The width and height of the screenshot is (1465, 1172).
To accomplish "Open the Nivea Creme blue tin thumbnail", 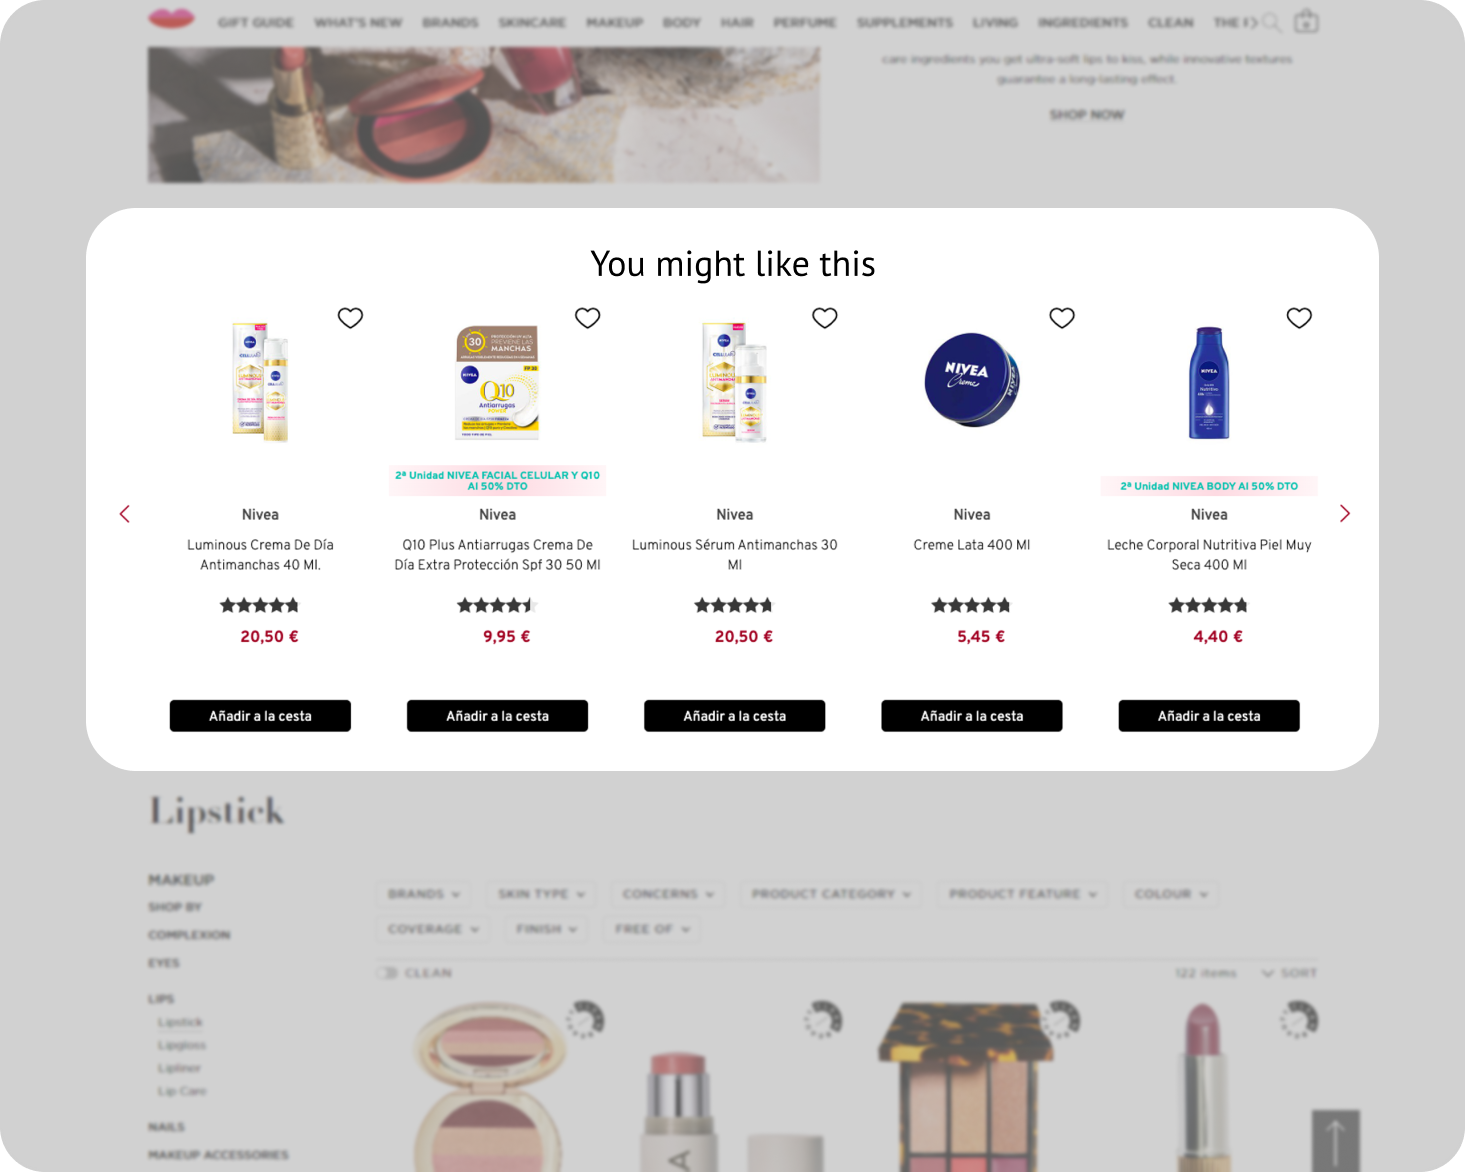I will [971, 380].
